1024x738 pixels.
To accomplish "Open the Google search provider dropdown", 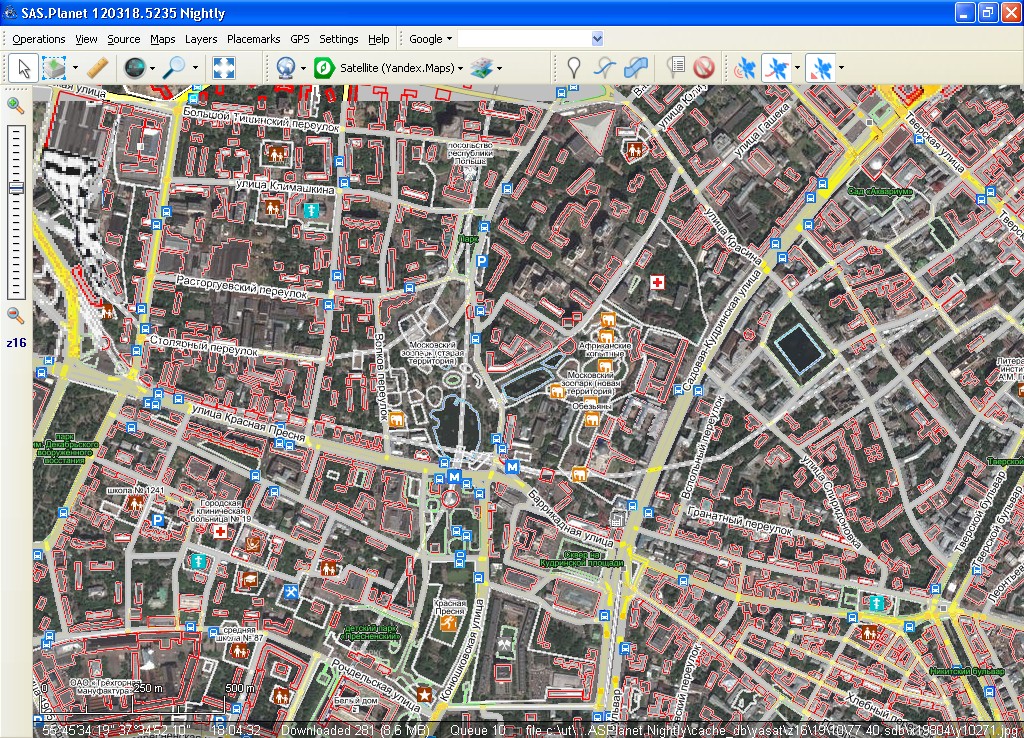I will pyautogui.click(x=431, y=39).
